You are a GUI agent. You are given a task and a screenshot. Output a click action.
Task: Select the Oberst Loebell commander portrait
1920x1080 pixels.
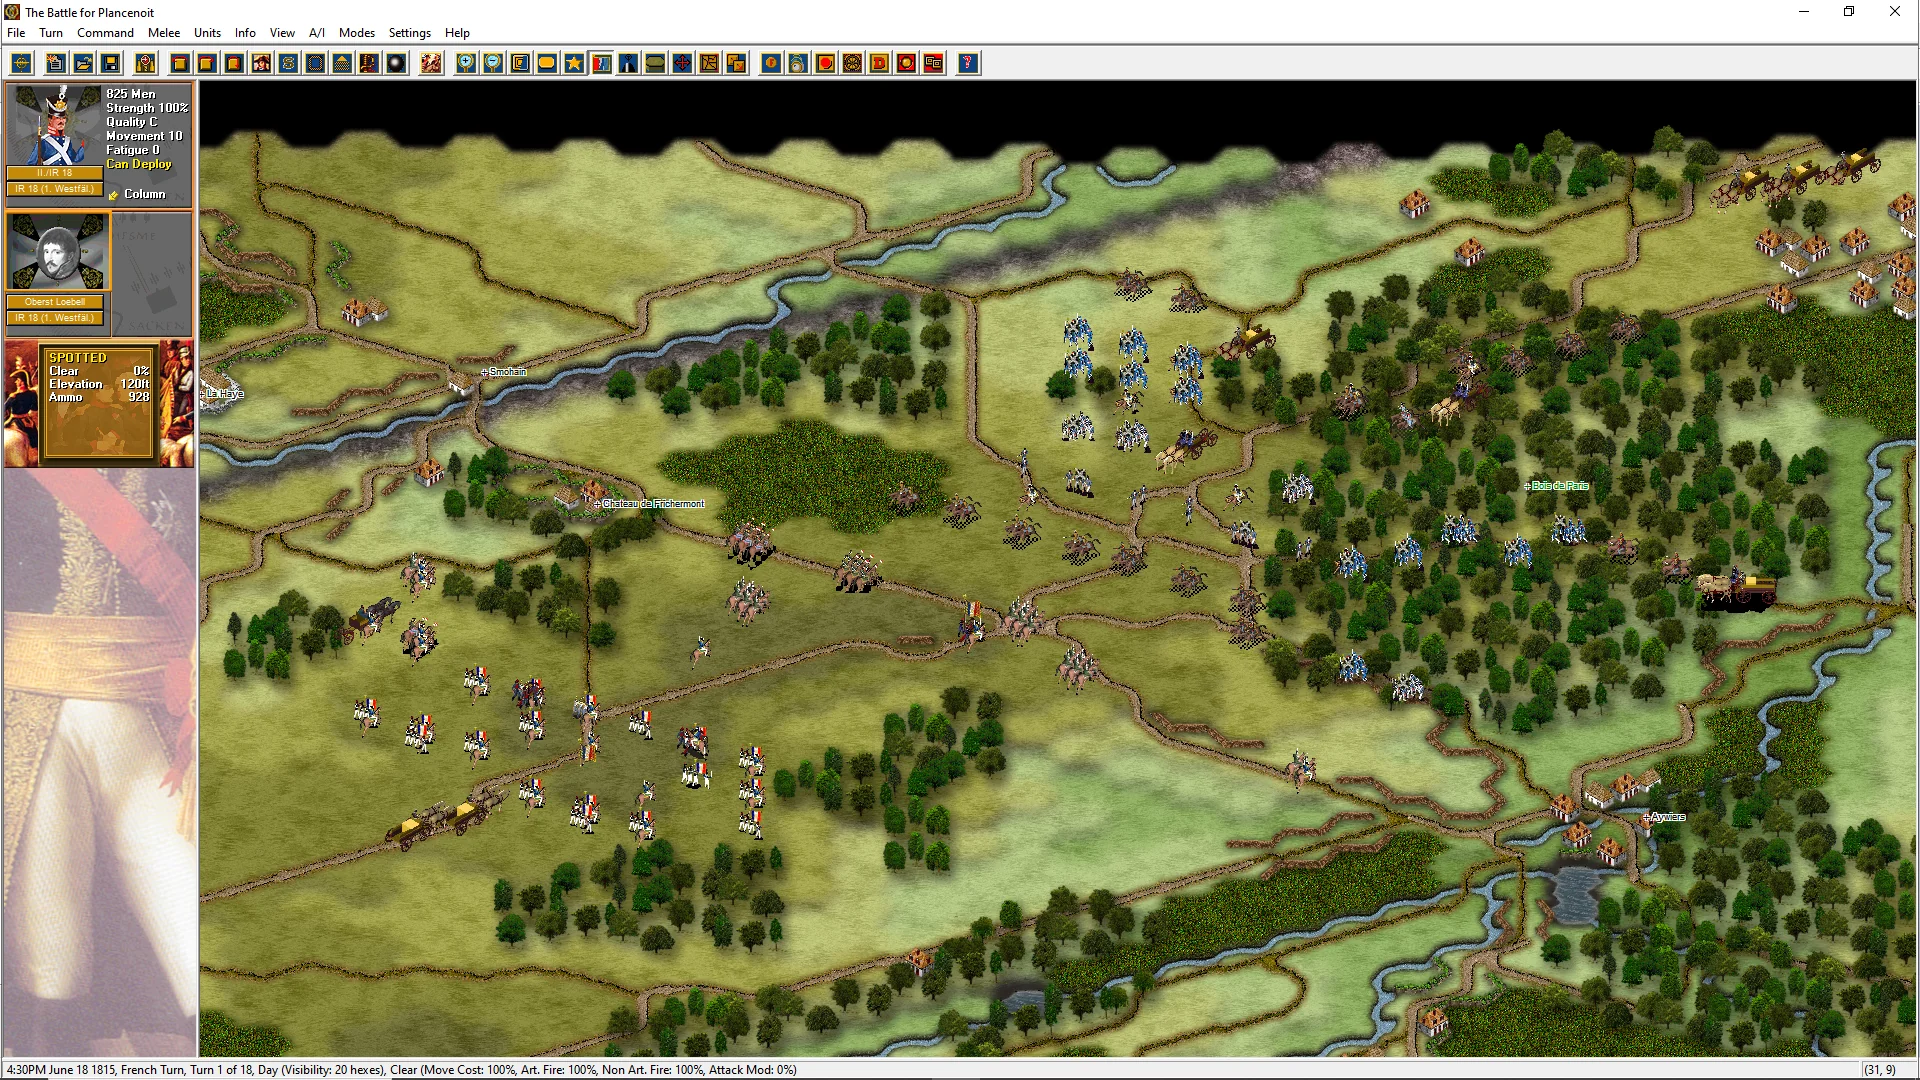pos(57,252)
